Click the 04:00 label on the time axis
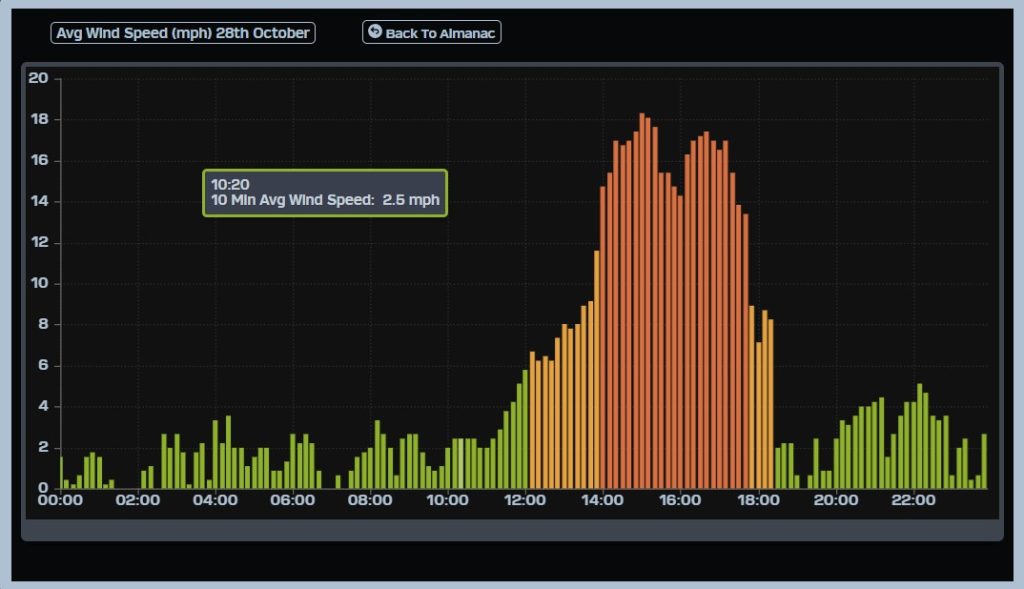Viewport: 1024px width, 589px height. pos(215,500)
